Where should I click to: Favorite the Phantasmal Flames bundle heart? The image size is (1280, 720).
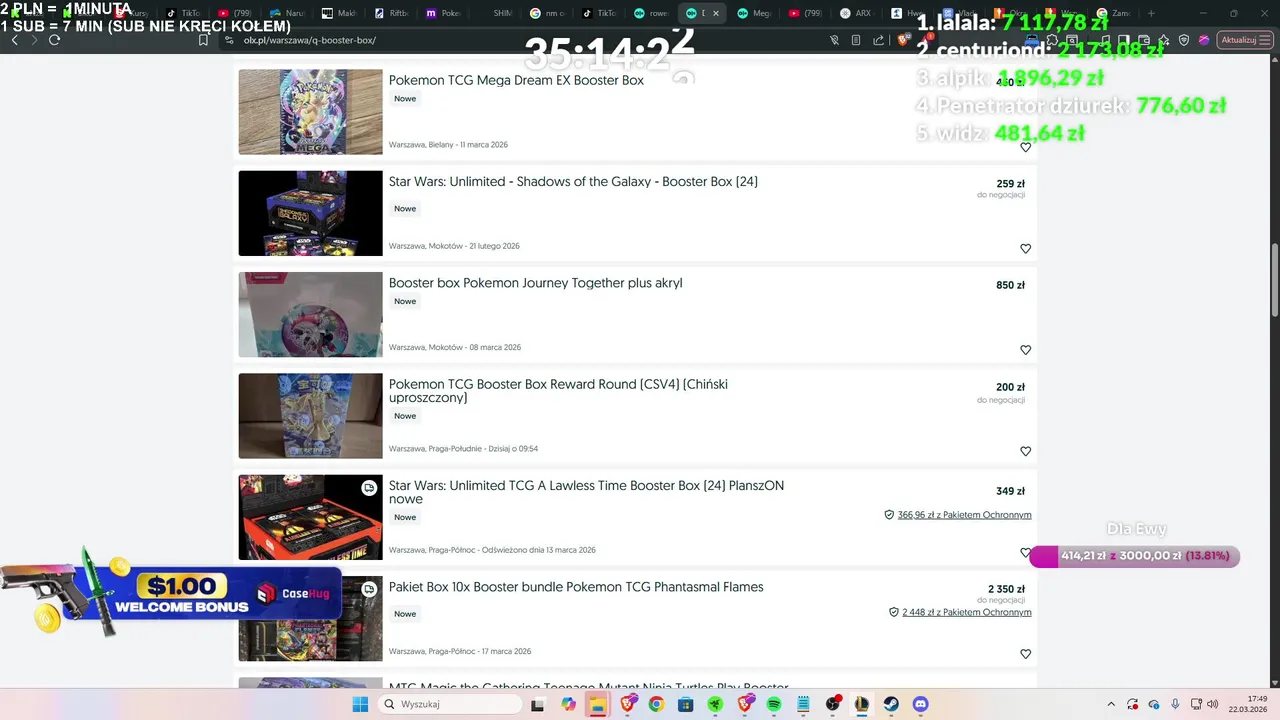click(1025, 654)
